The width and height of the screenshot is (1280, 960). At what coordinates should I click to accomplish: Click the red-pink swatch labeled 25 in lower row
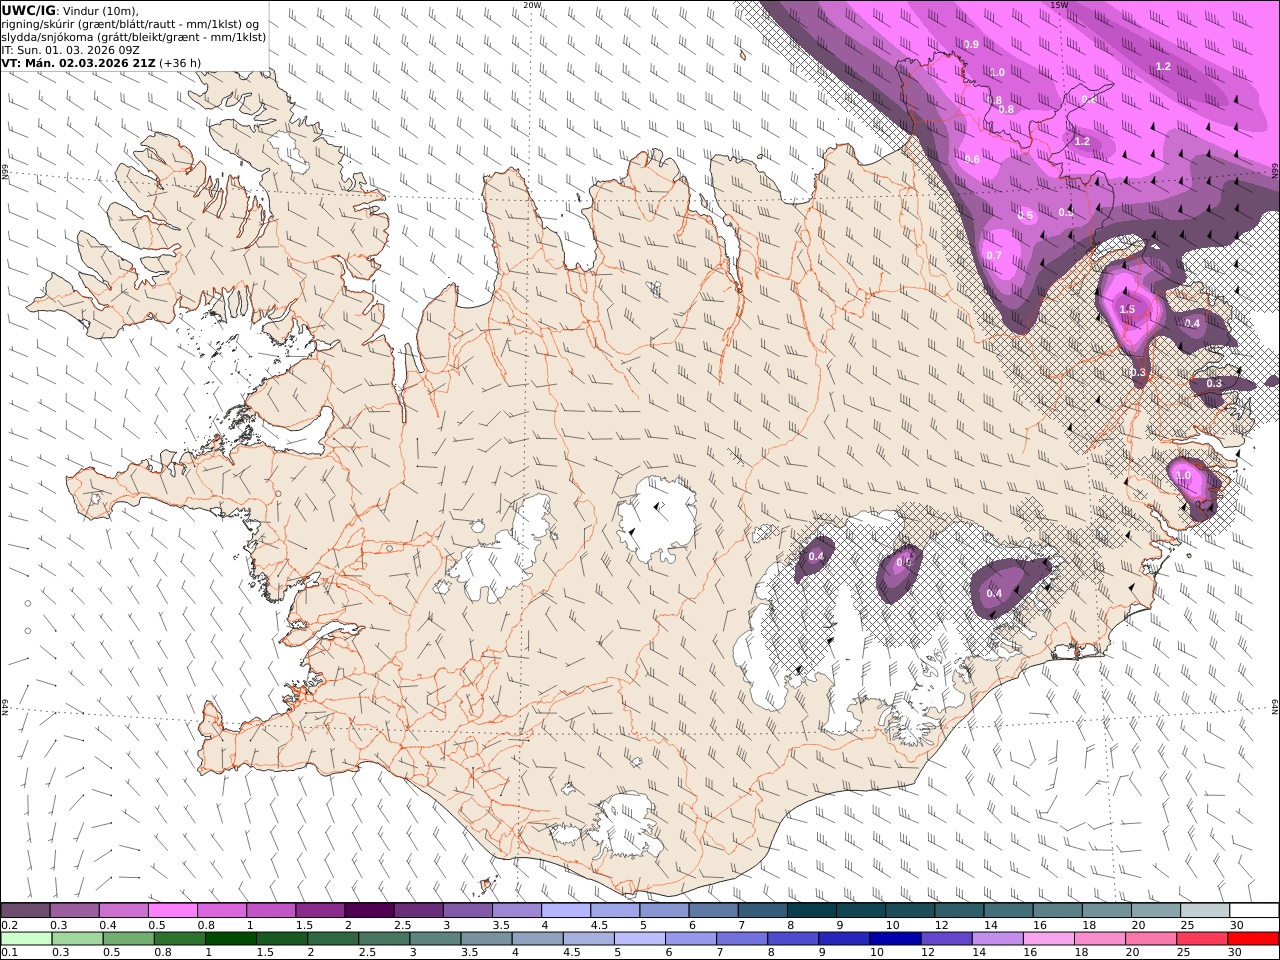click(x=1201, y=938)
